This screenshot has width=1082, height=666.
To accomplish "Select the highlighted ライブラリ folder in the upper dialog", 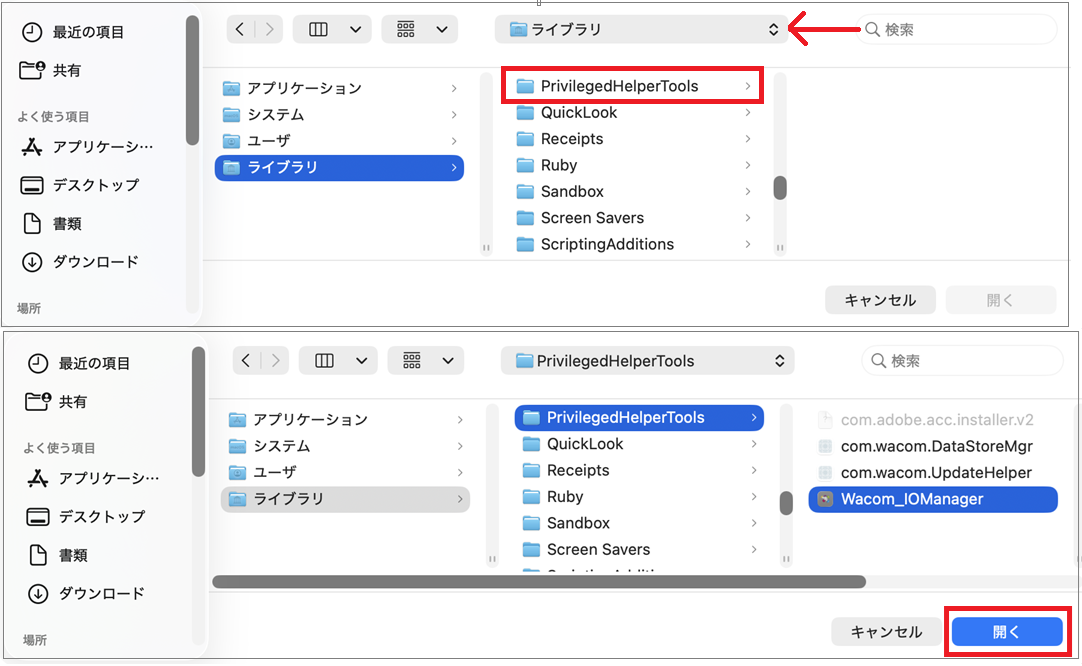I will (340, 168).
